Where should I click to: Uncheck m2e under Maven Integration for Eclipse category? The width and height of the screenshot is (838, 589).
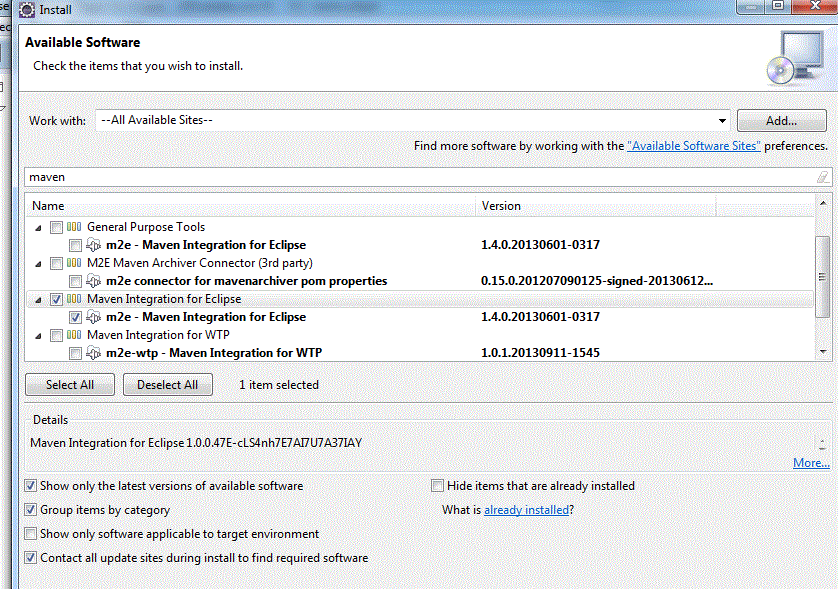pyautogui.click(x=75, y=317)
